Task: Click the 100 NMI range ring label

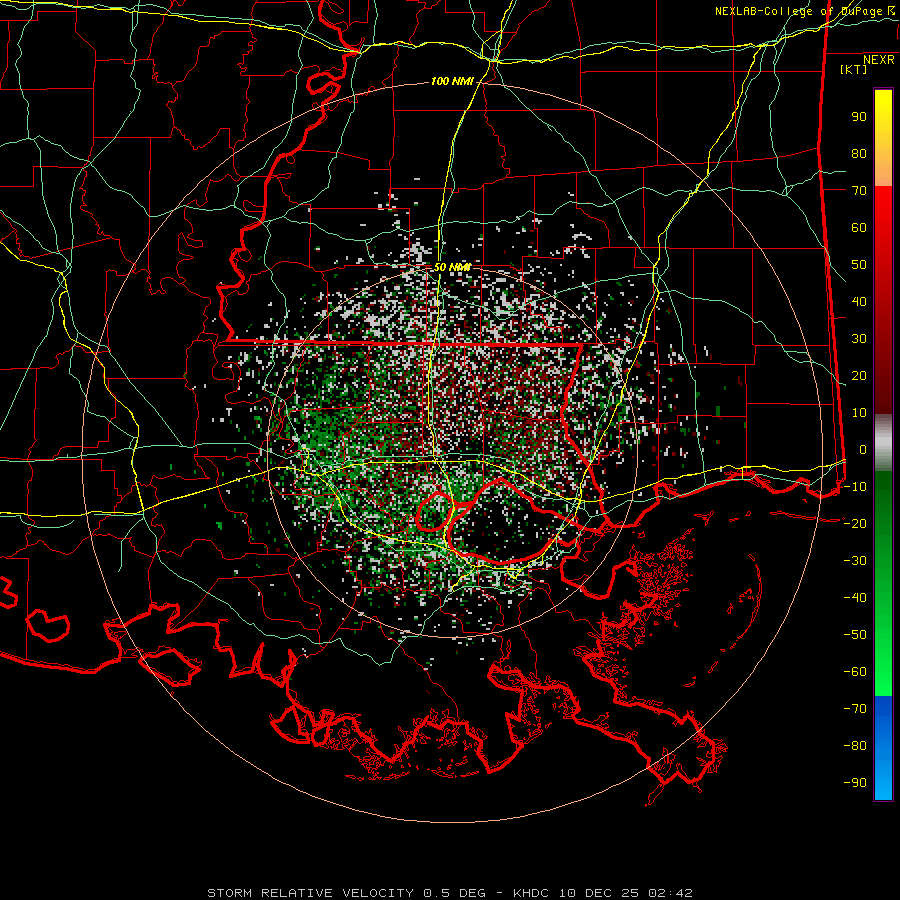Action: point(452,82)
